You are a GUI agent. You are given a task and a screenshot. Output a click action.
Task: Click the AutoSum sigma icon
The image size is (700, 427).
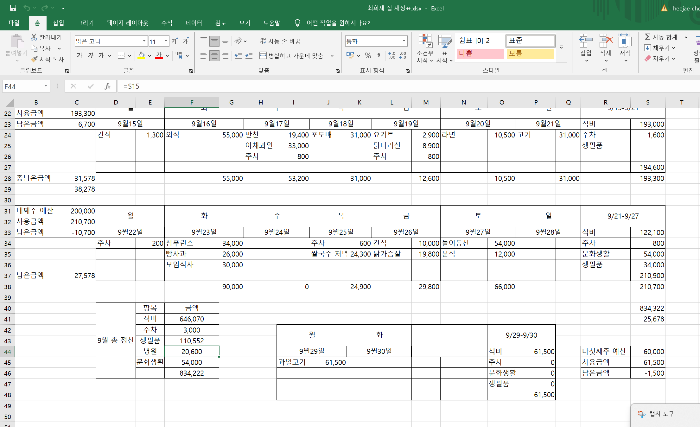(x=647, y=37)
